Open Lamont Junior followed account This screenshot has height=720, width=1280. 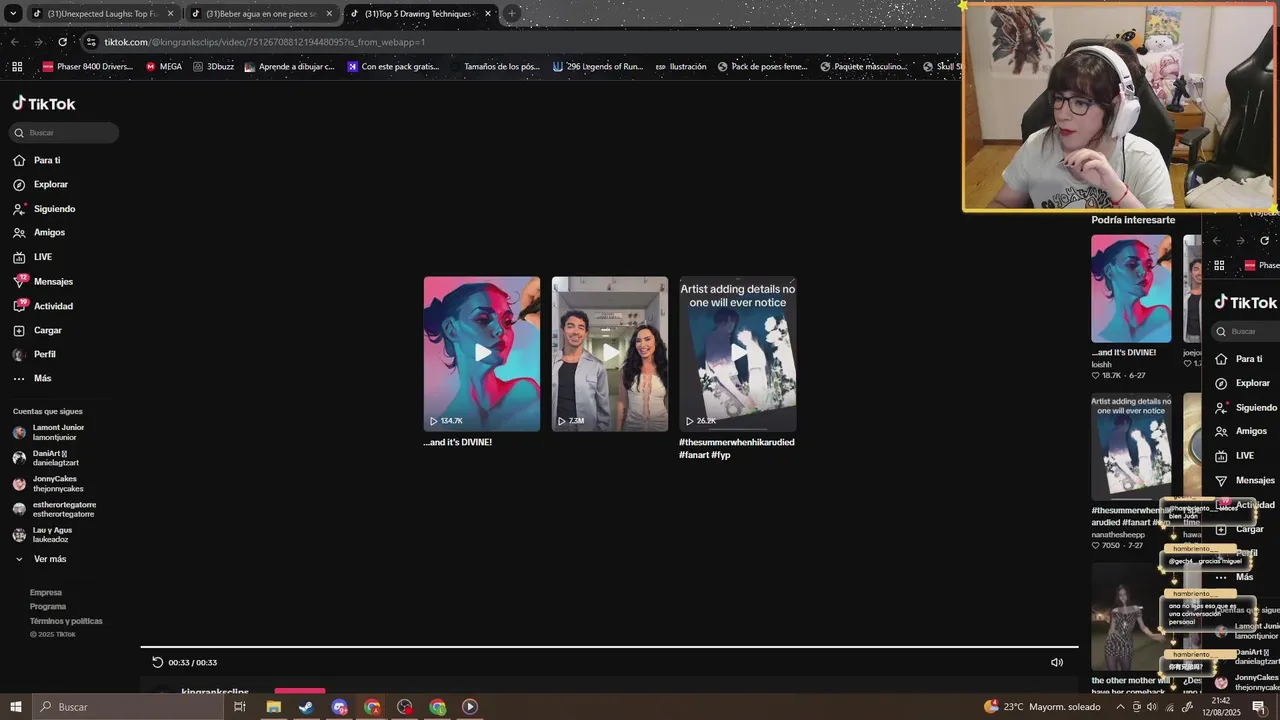[49, 433]
